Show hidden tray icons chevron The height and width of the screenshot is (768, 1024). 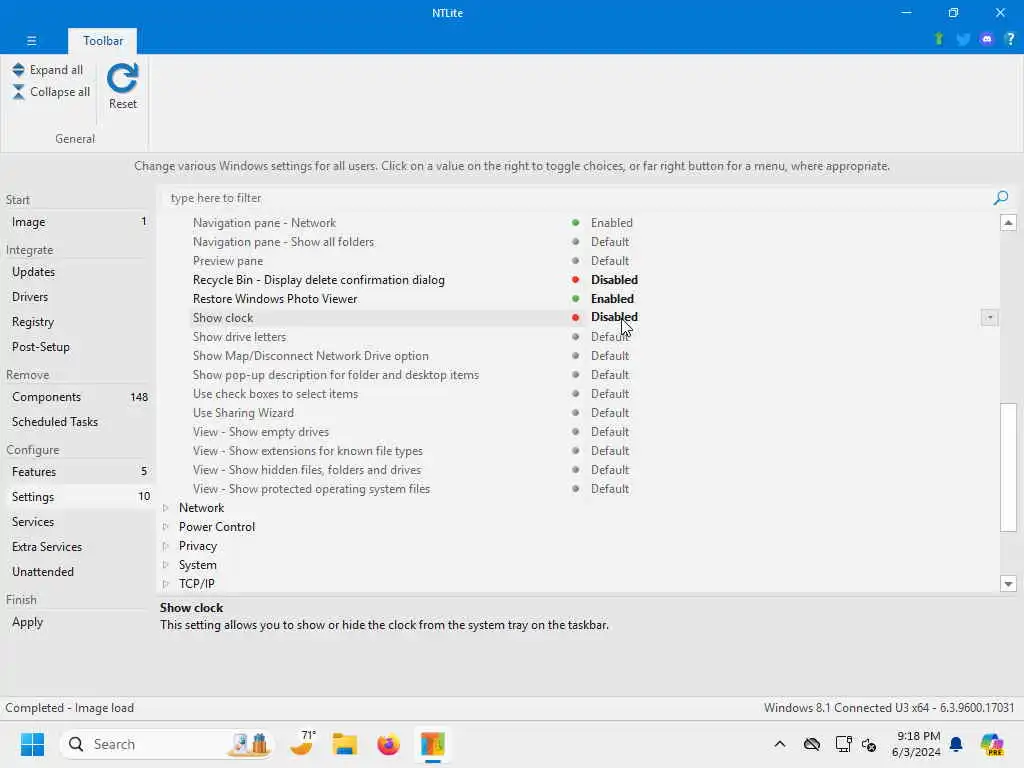780,744
